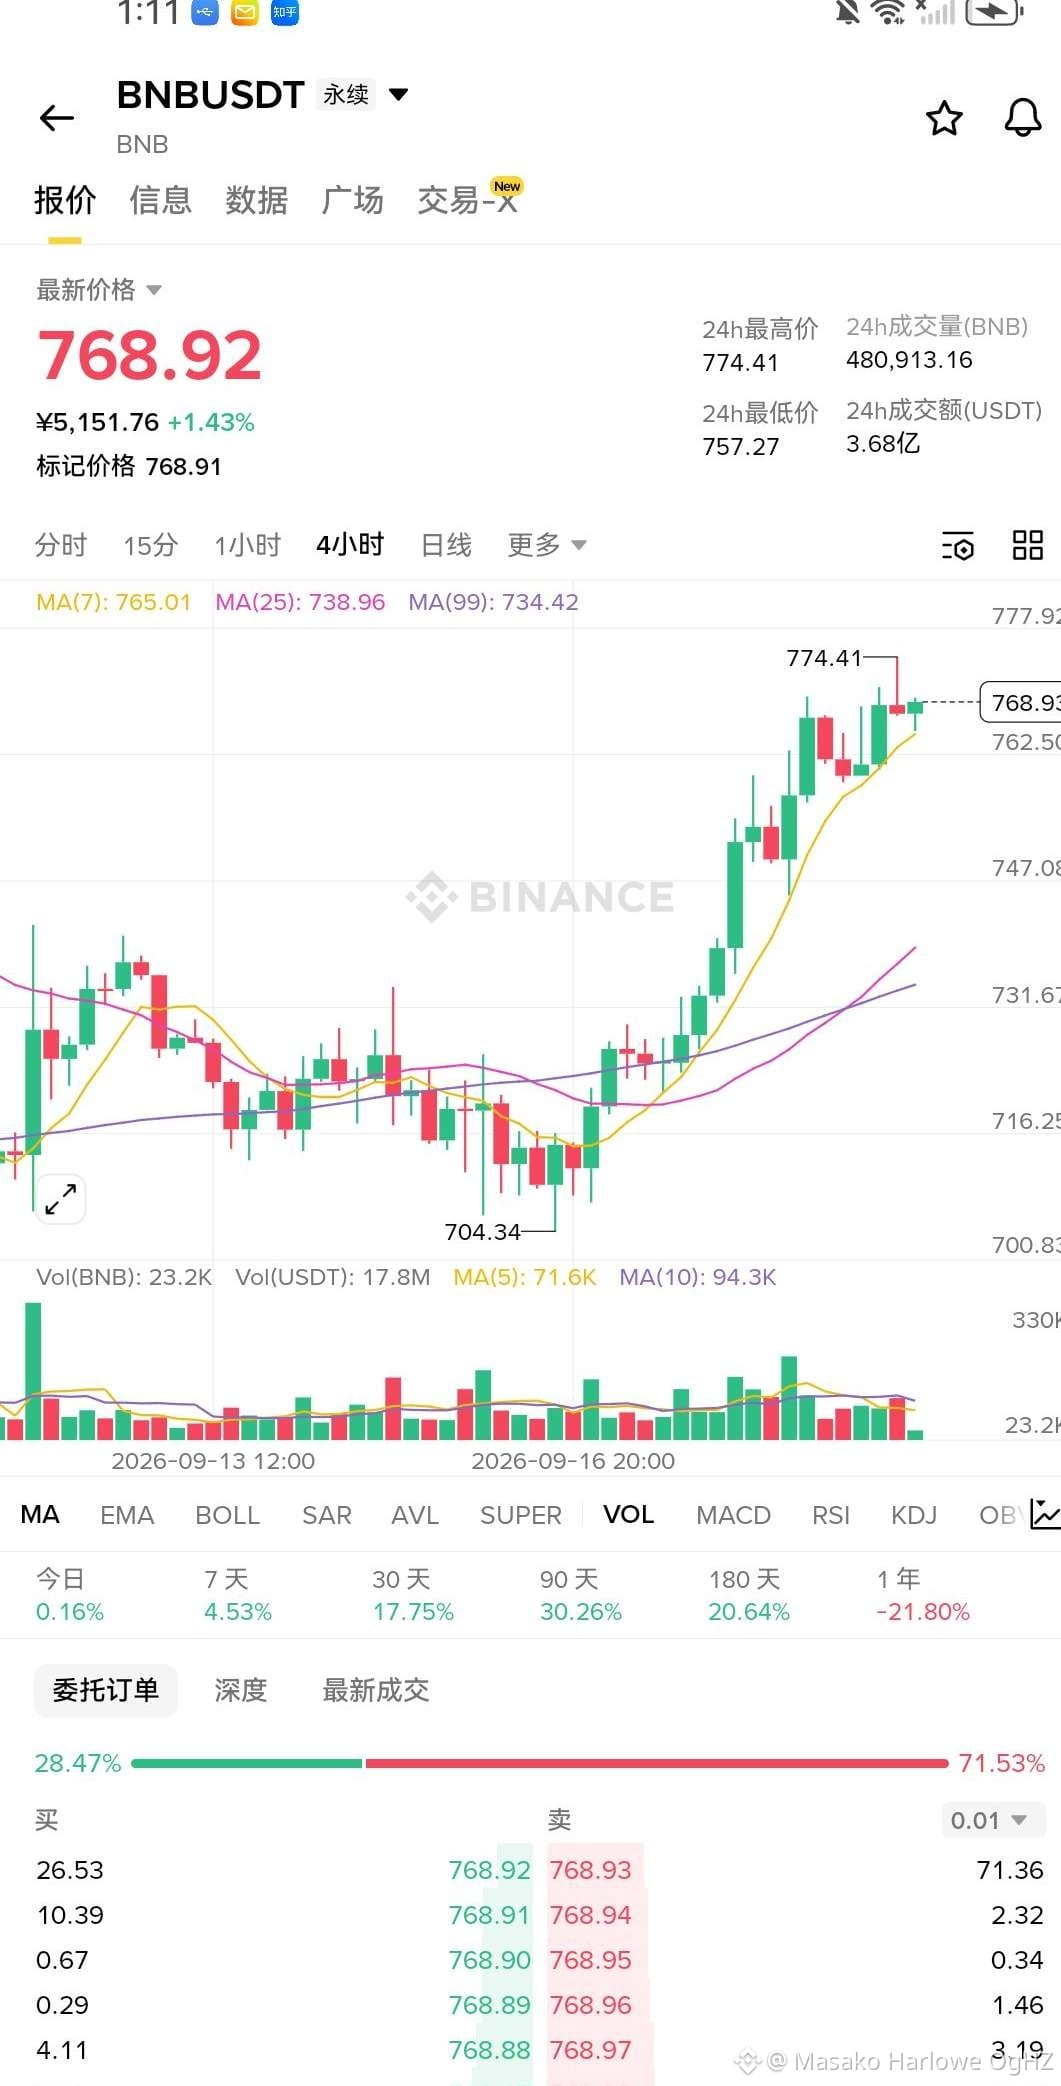Select the 日线 timeframe
Image resolution: width=1061 pixels, height=2086 pixels.
click(x=446, y=545)
